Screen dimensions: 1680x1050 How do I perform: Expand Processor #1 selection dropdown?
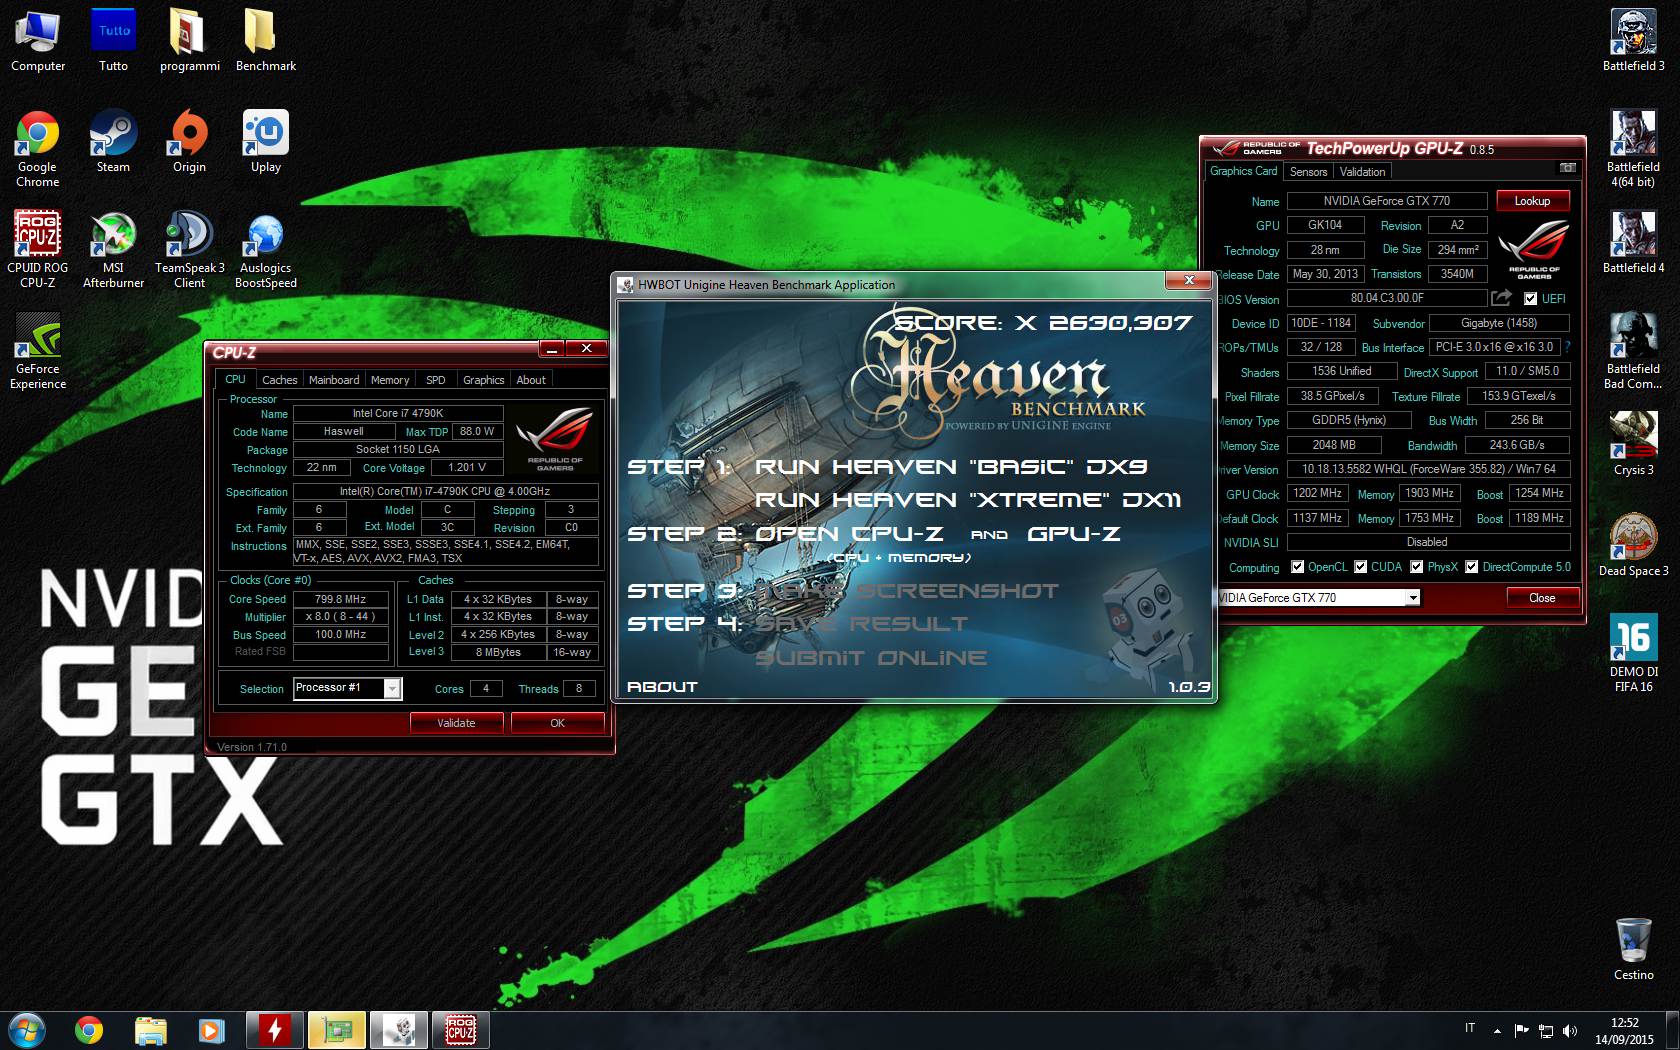[x=392, y=688]
